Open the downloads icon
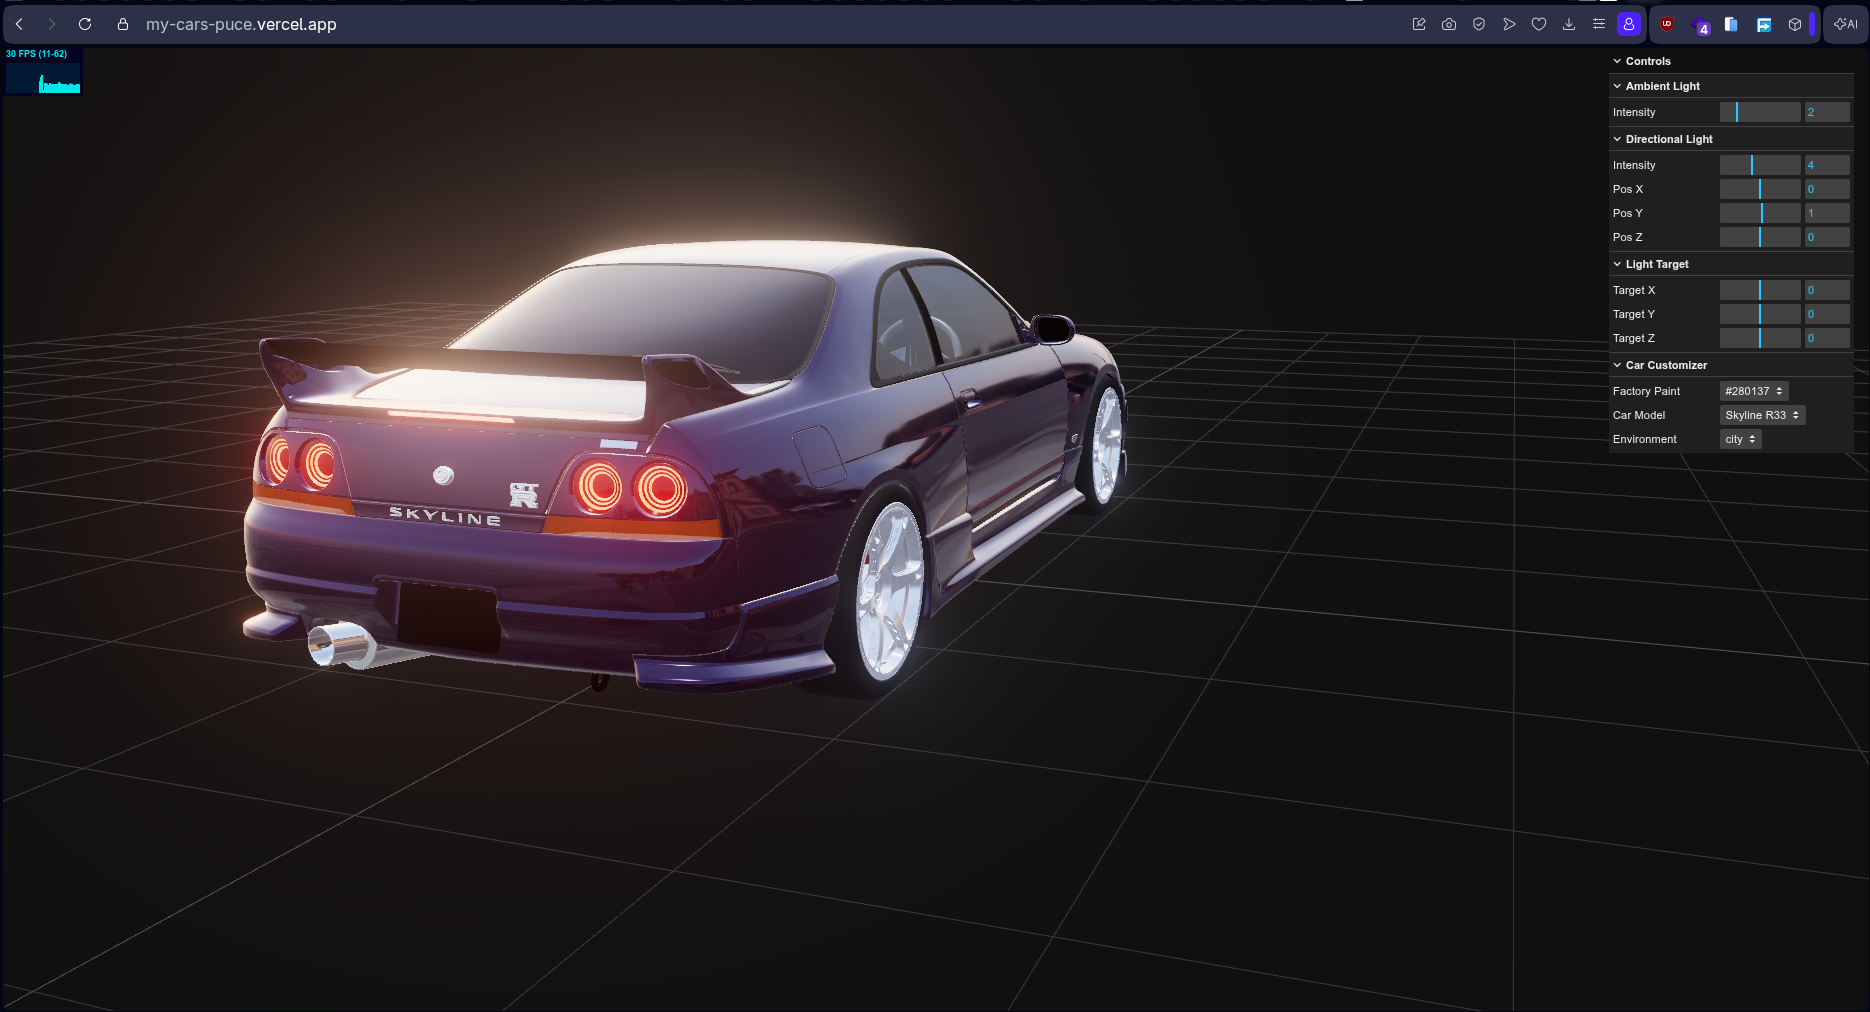1870x1012 pixels. pos(1569,24)
